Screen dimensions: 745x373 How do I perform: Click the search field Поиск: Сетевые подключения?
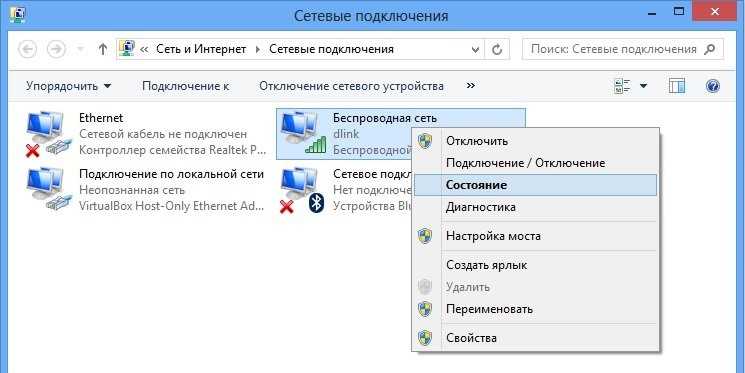pos(622,49)
